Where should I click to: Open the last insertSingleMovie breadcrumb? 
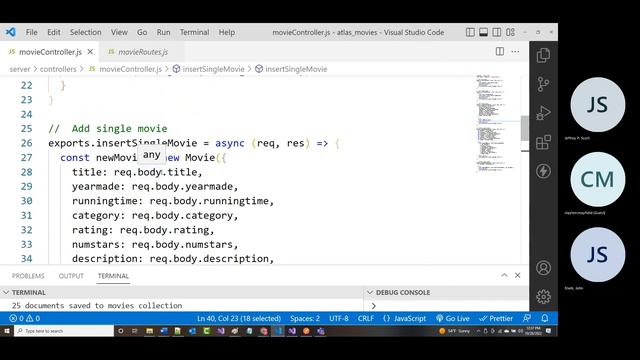pos(291,69)
